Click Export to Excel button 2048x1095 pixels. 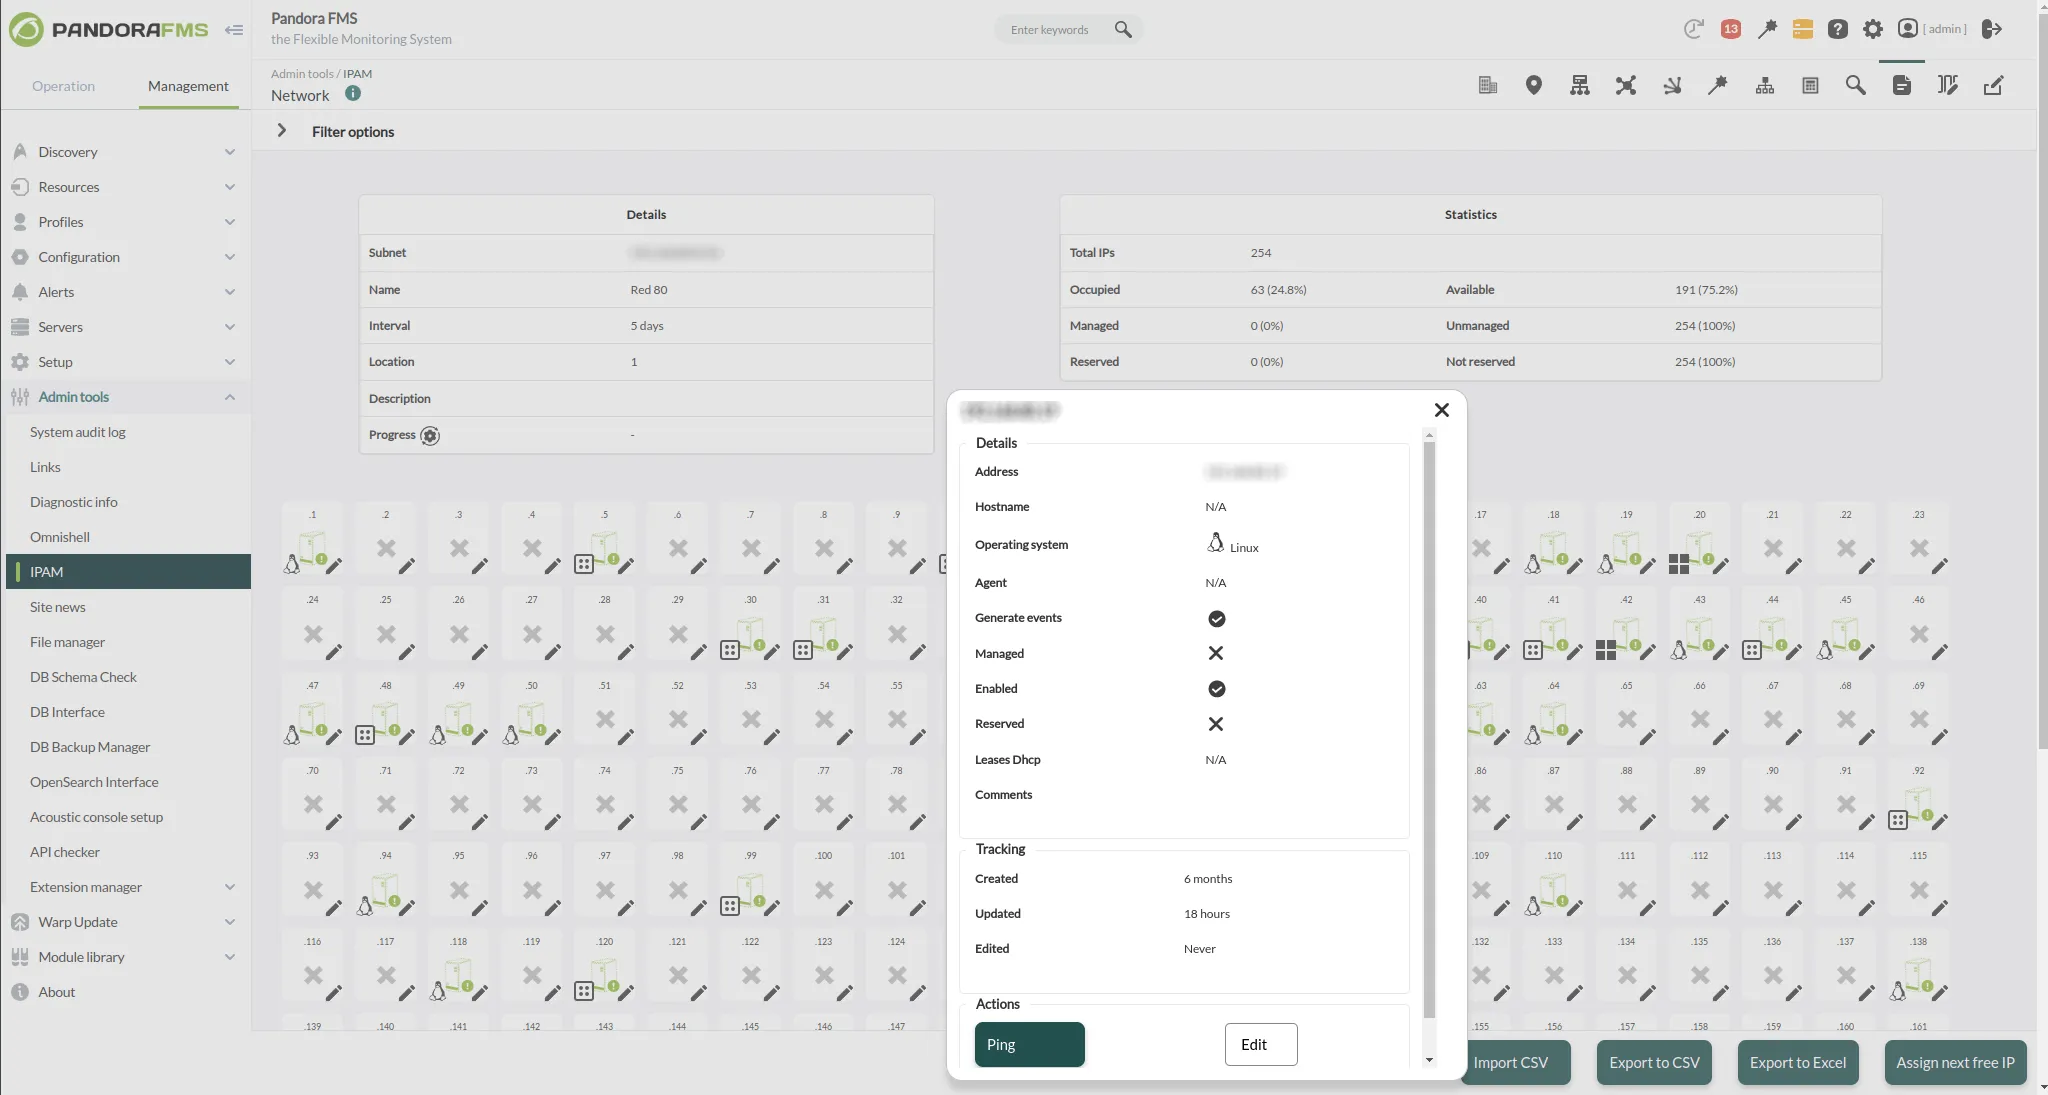(1798, 1062)
